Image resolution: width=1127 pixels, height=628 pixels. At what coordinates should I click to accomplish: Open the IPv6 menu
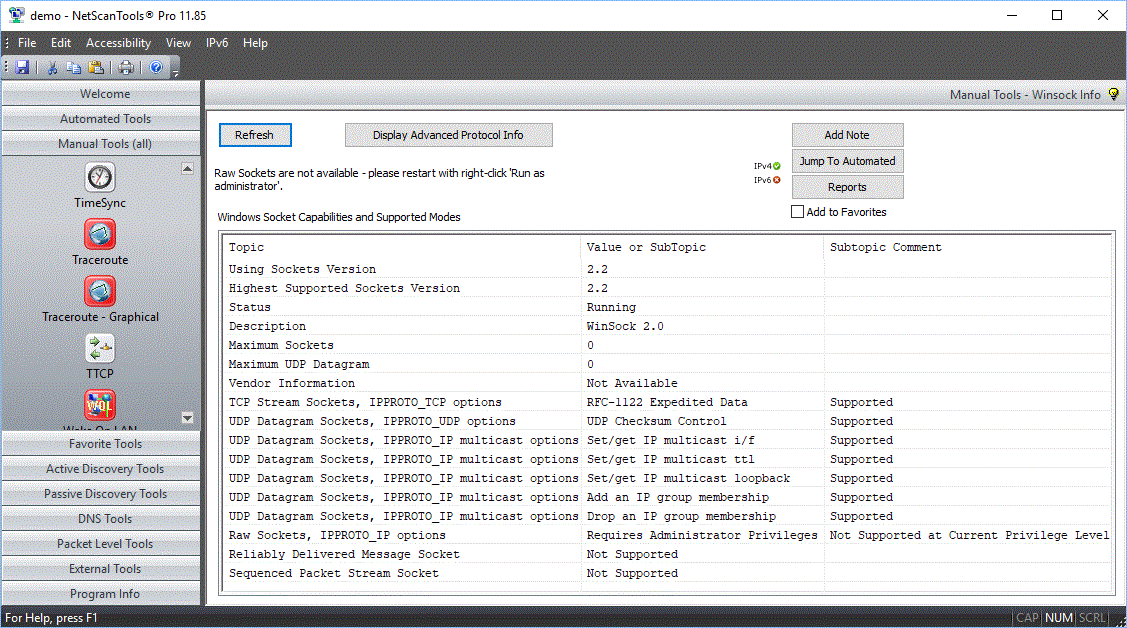tap(217, 43)
